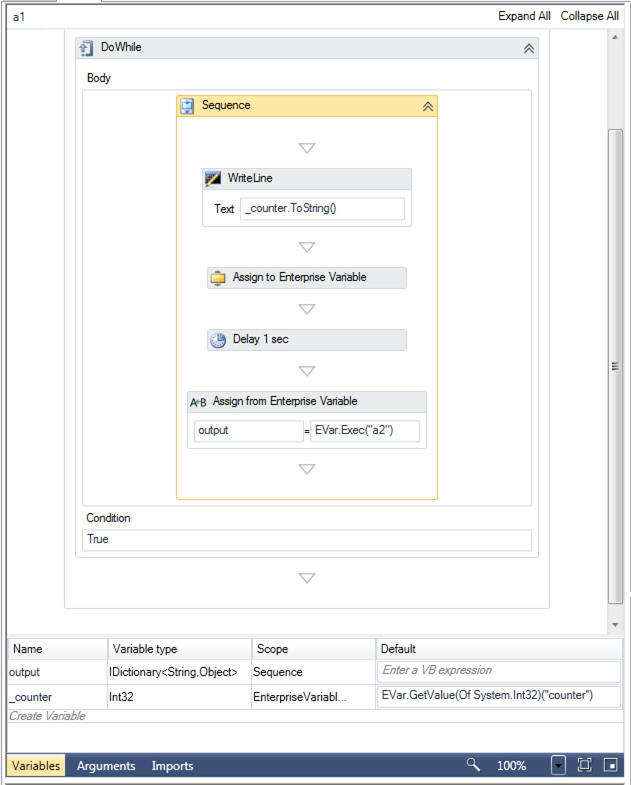Click Collapse All
Image resolution: width=631 pixels, height=785 pixels.
pos(589,16)
